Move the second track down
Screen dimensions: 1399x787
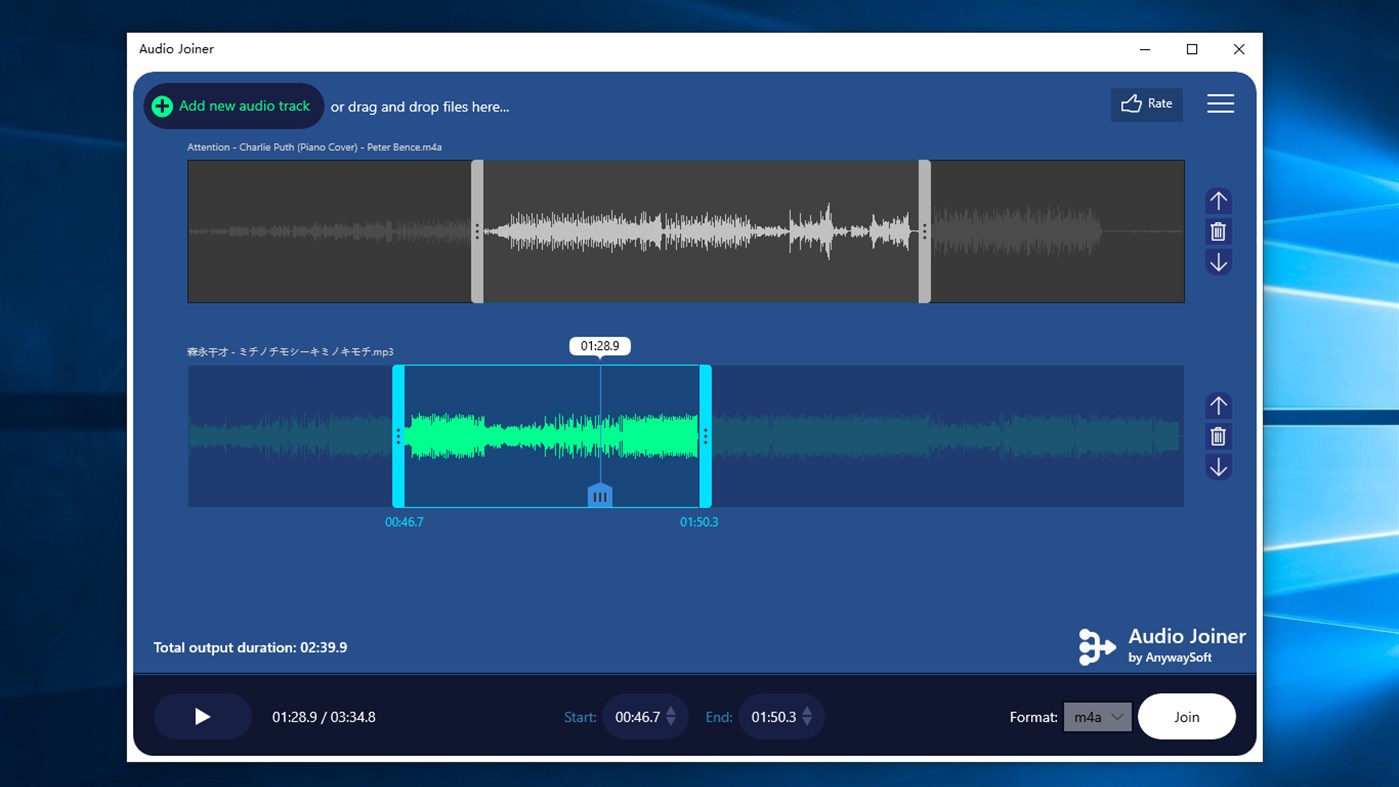pos(1218,467)
